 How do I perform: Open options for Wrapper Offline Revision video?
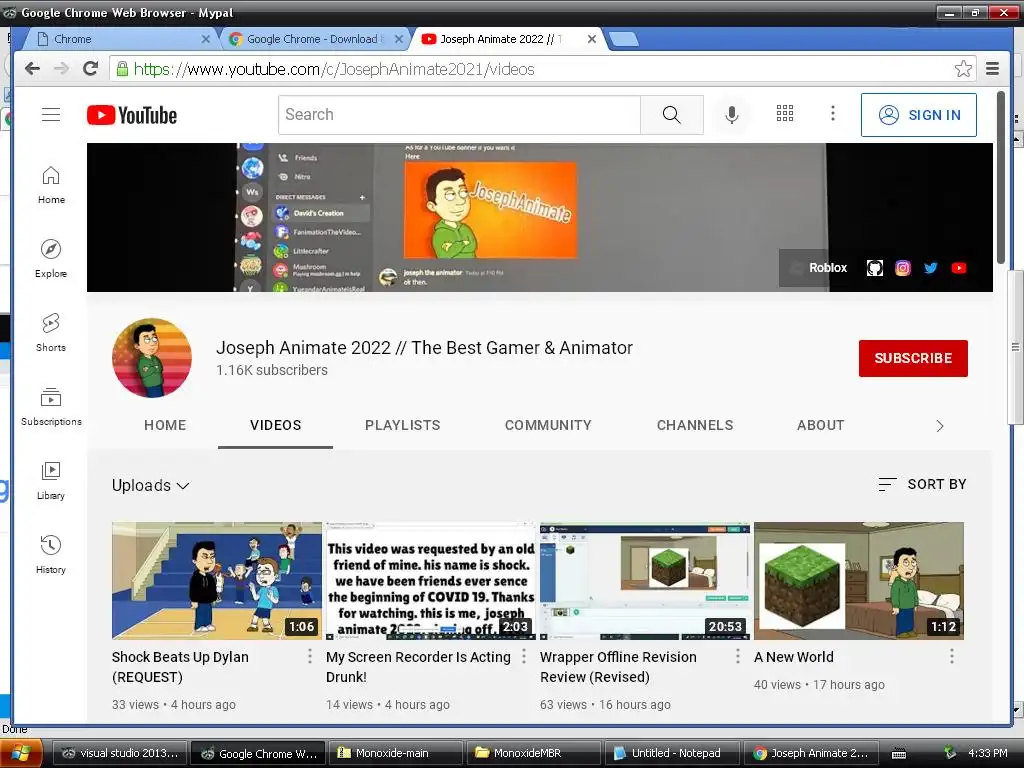[x=738, y=656]
